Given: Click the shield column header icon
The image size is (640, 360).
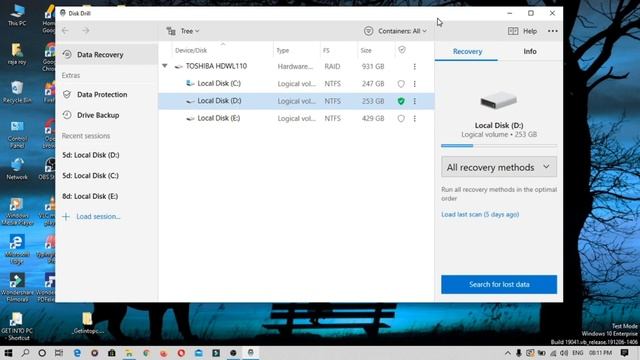Looking at the screenshot, I should pos(402,50).
